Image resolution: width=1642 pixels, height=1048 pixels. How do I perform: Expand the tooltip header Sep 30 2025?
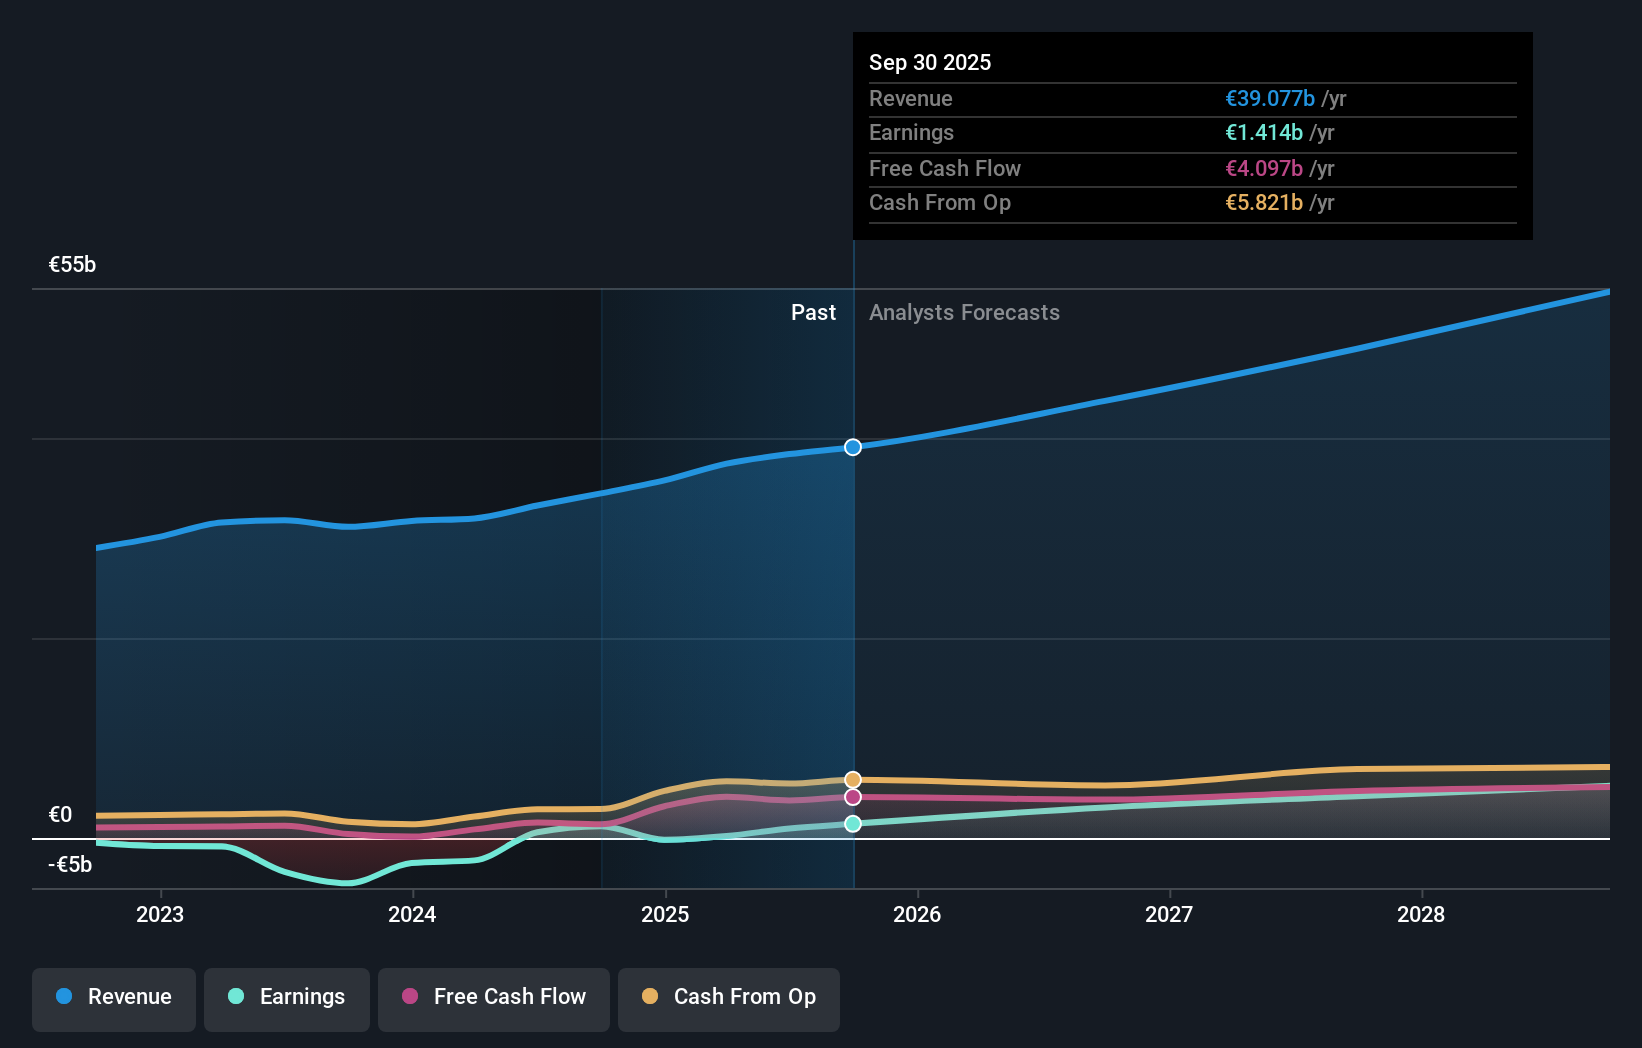tap(930, 62)
